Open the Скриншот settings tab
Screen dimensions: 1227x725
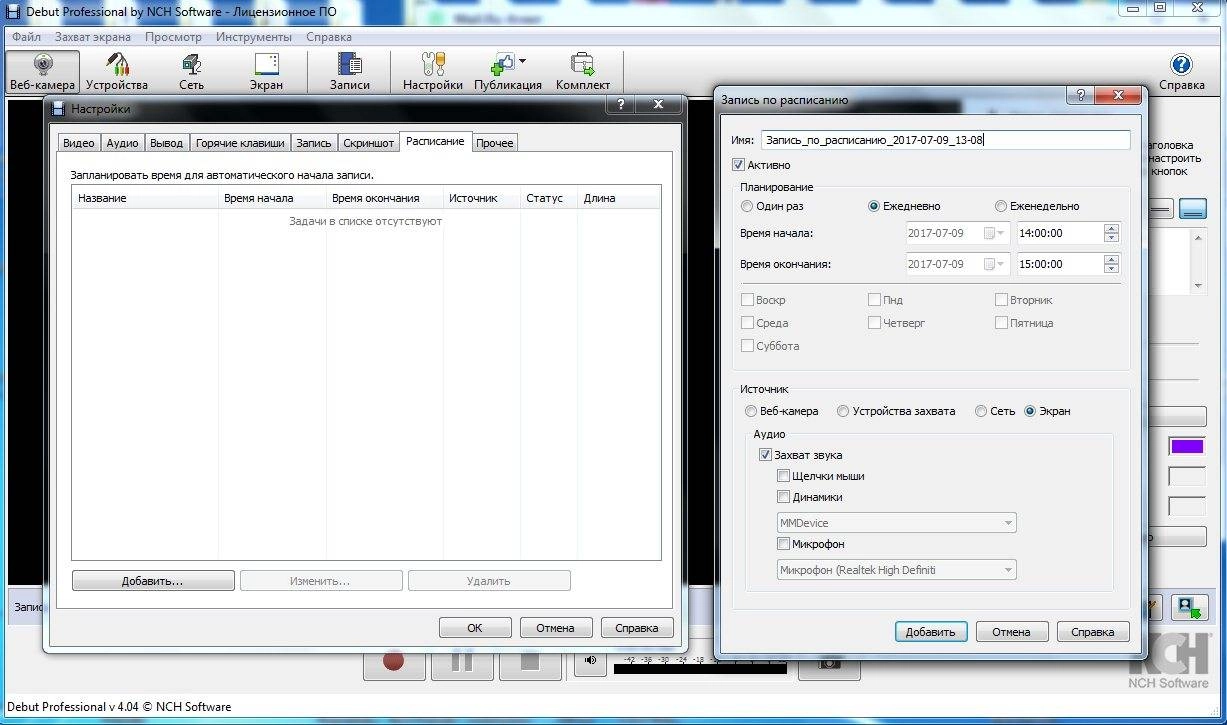pyautogui.click(x=368, y=143)
